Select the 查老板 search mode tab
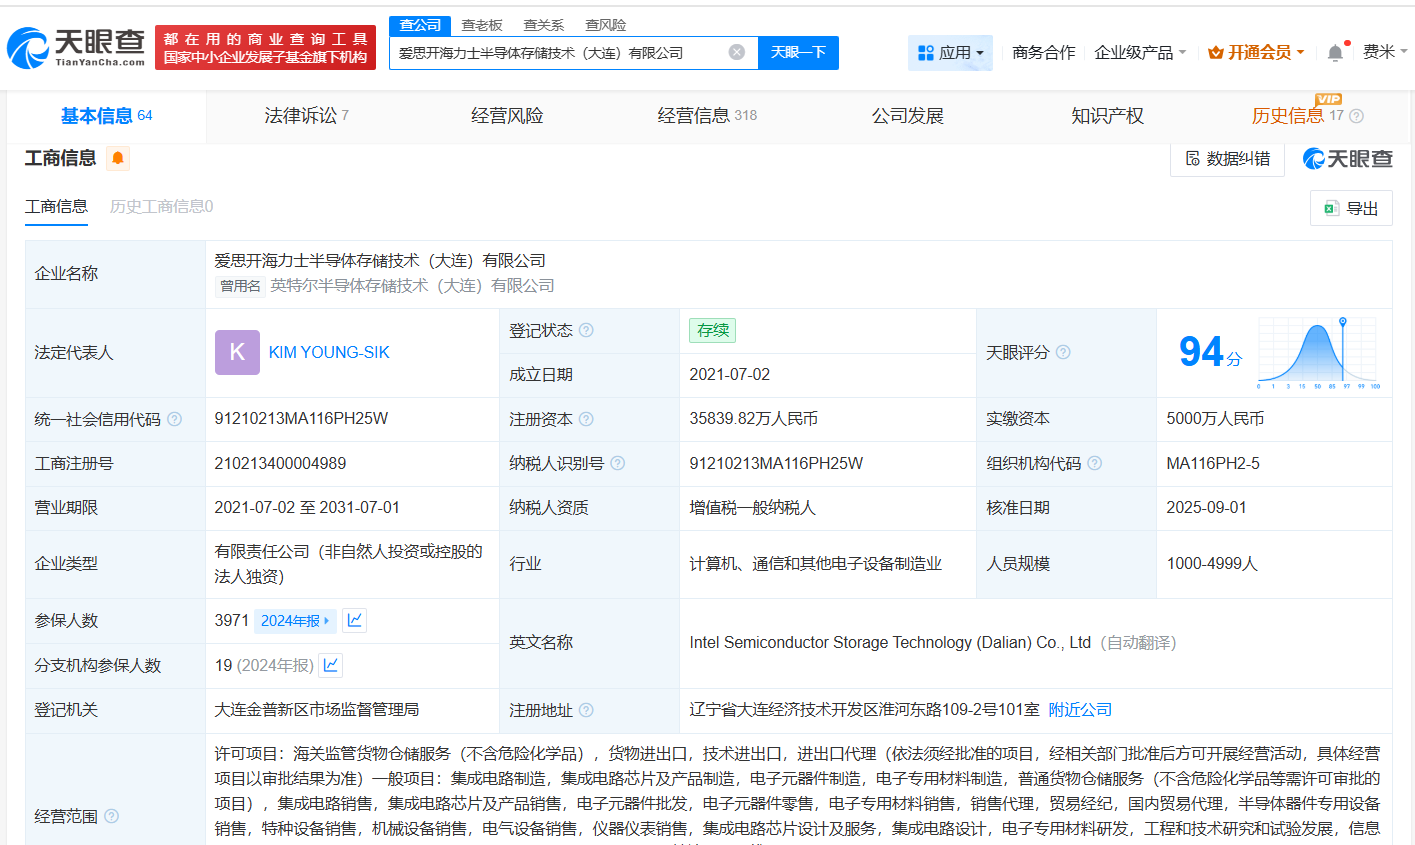This screenshot has width=1415, height=845. [482, 25]
